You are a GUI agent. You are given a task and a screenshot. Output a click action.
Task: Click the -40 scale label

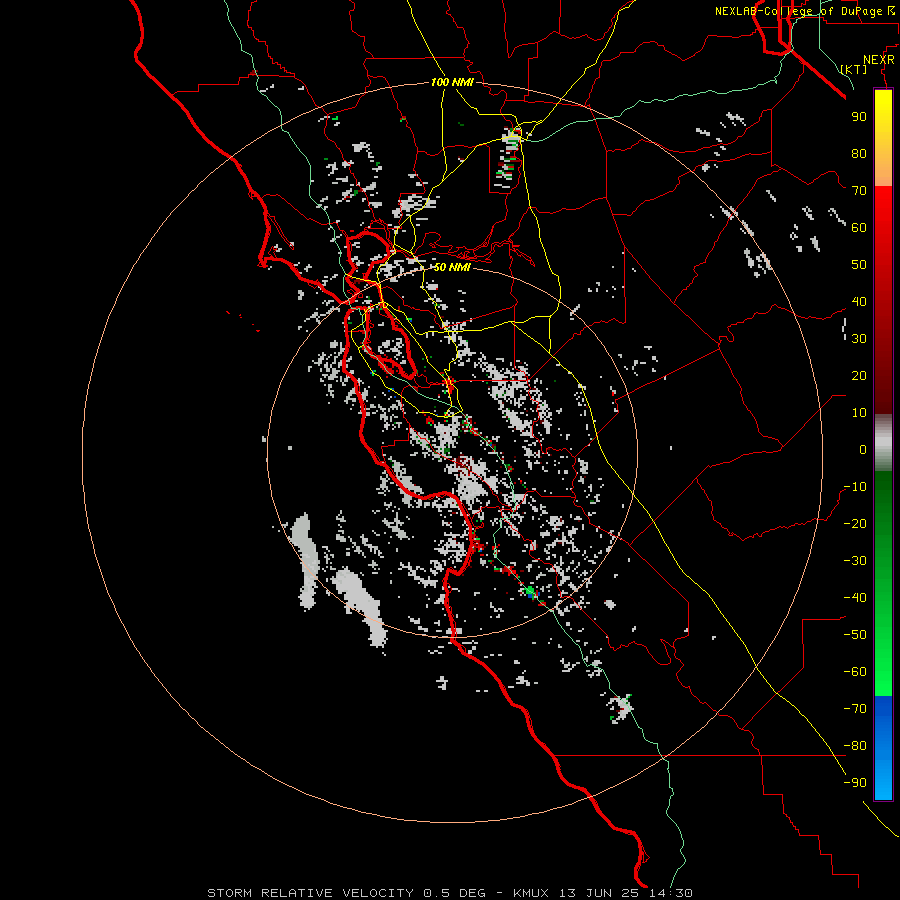coord(855,598)
